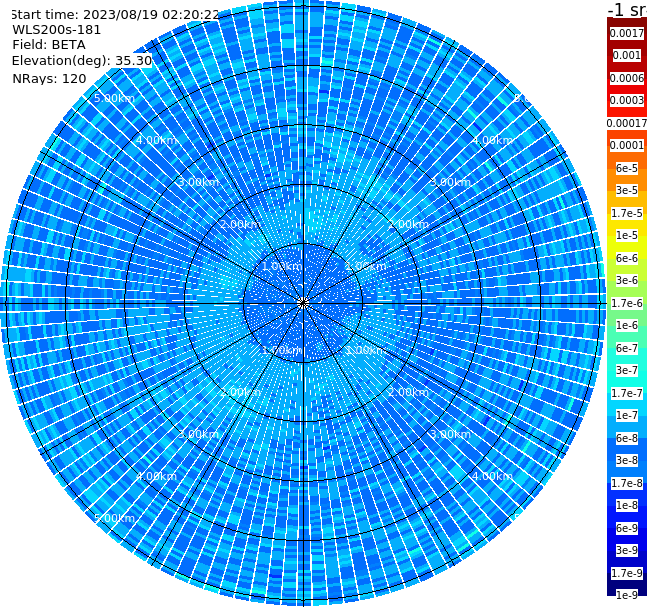
Task: Click the lower-right 2.00km ring label
Action: [x=408, y=392]
